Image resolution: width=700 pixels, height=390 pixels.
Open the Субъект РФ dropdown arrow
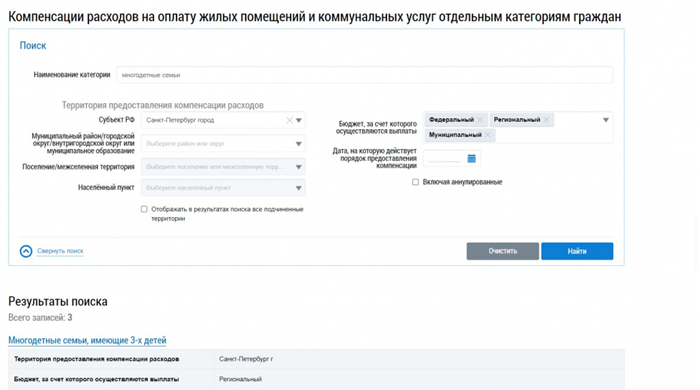[299, 120]
